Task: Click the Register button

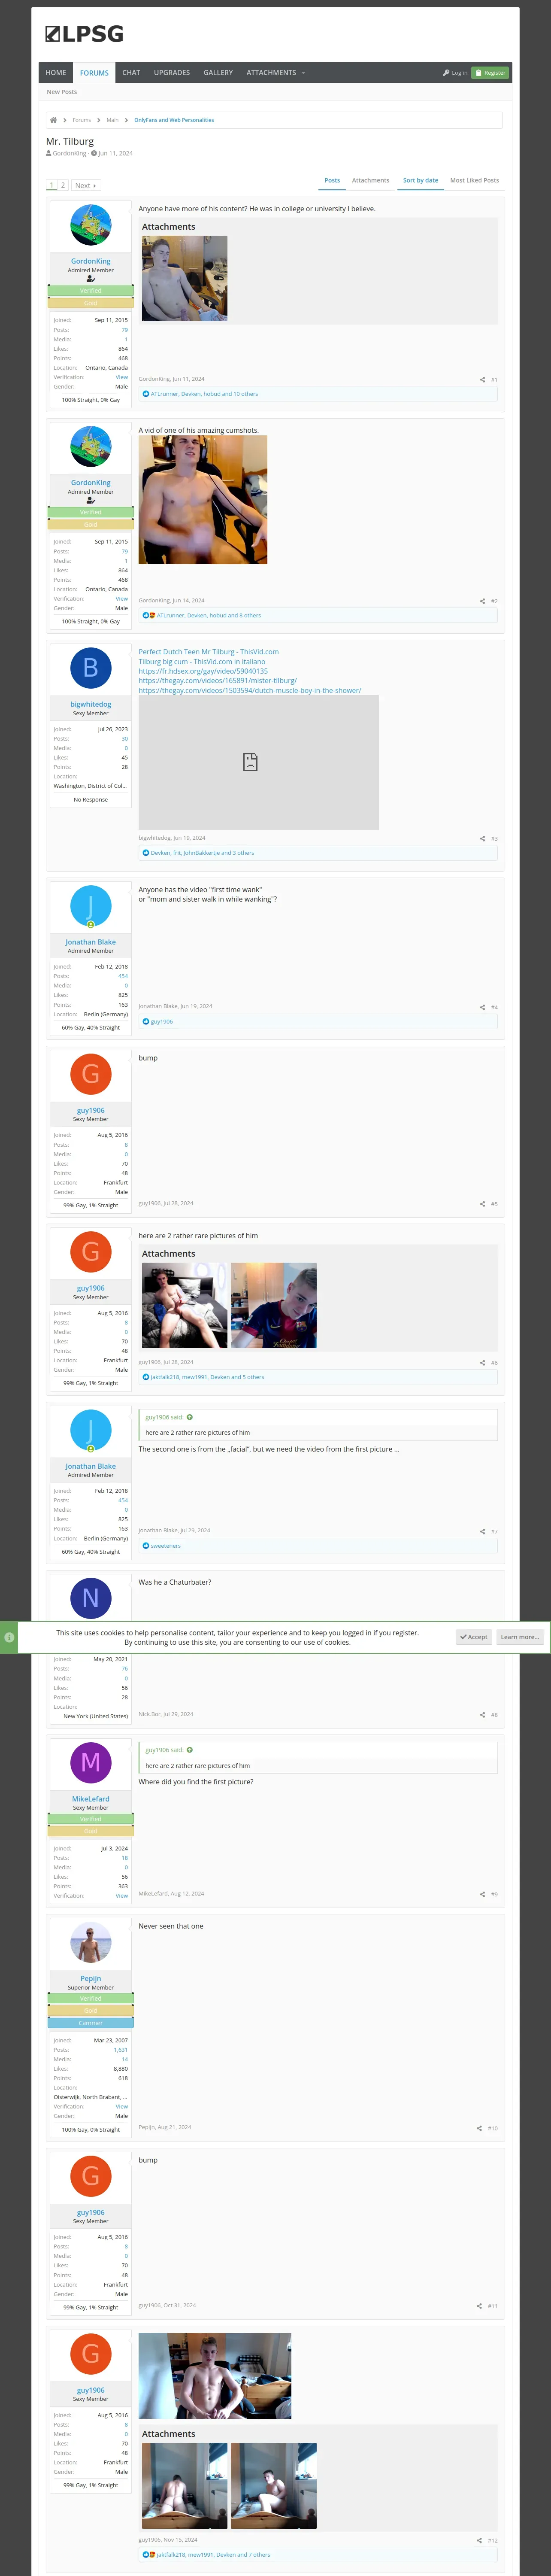Action: 490,73
